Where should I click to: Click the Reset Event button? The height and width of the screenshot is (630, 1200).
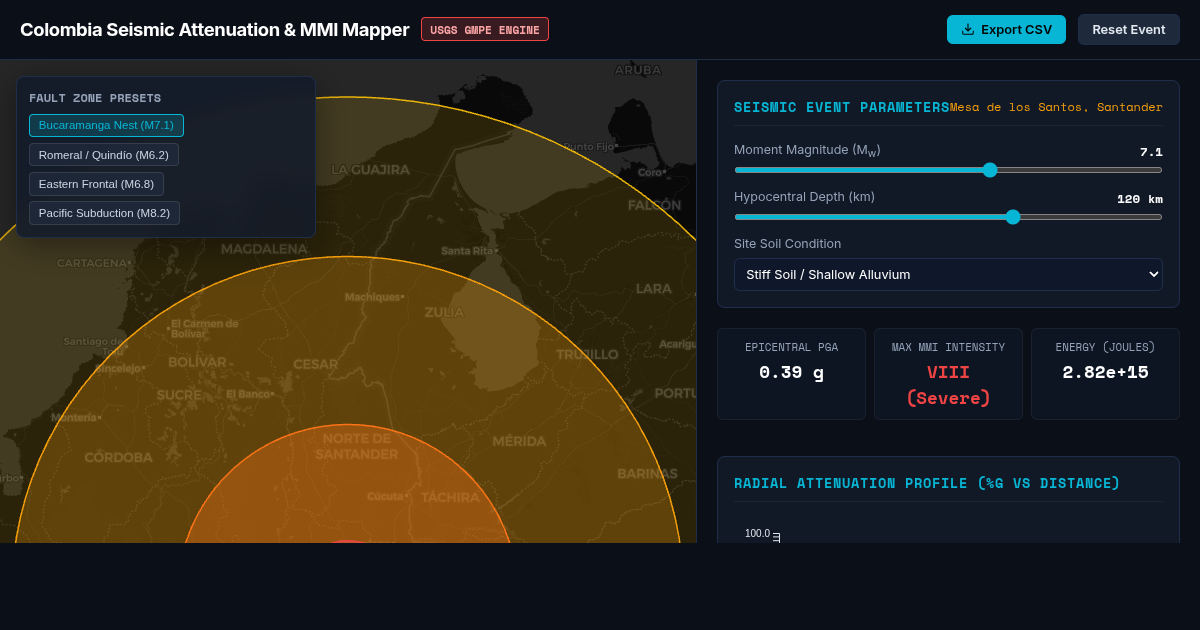coord(1128,29)
